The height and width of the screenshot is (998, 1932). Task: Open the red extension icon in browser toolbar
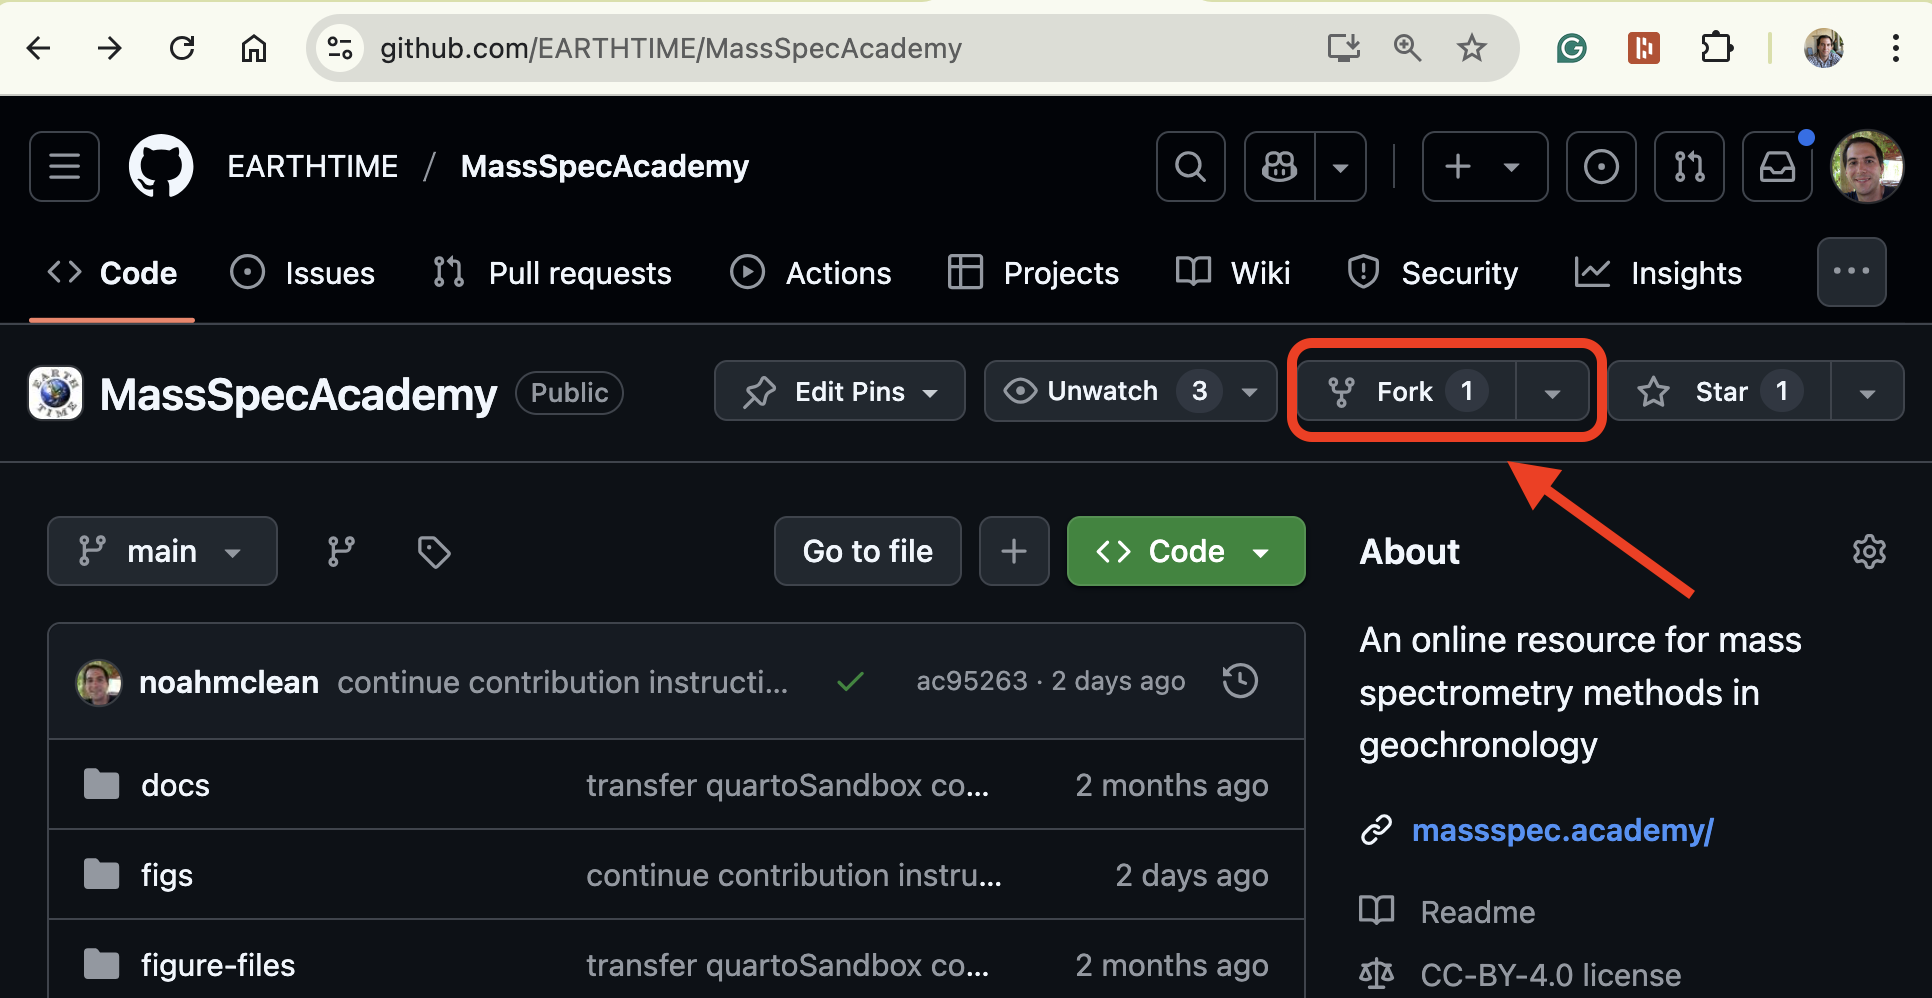pos(1644,48)
